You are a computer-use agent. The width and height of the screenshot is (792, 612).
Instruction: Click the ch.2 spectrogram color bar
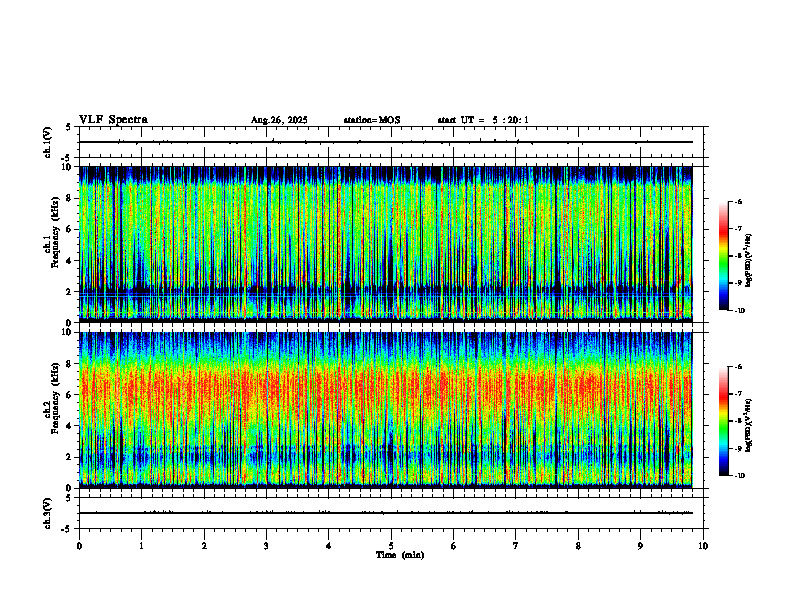723,421
